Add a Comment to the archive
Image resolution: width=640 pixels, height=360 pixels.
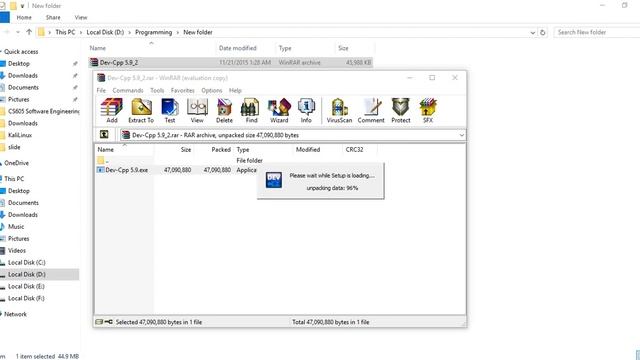pos(371,111)
